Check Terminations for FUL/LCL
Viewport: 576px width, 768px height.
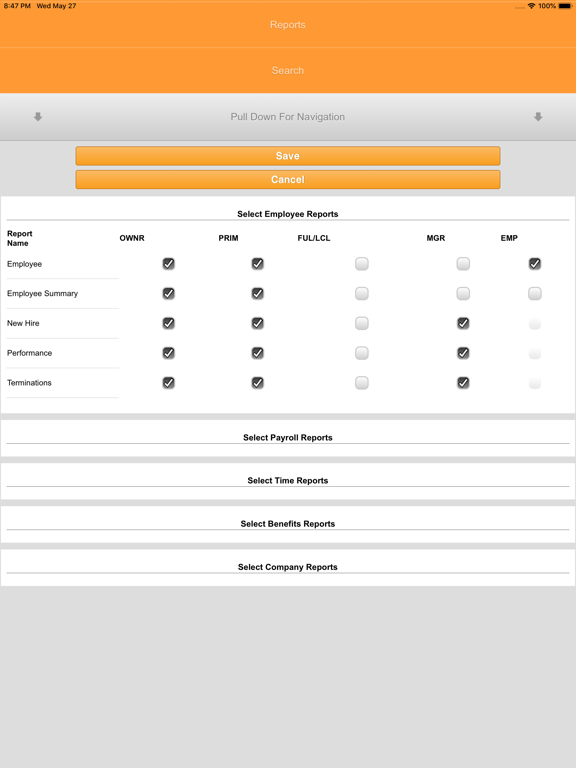(362, 383)
